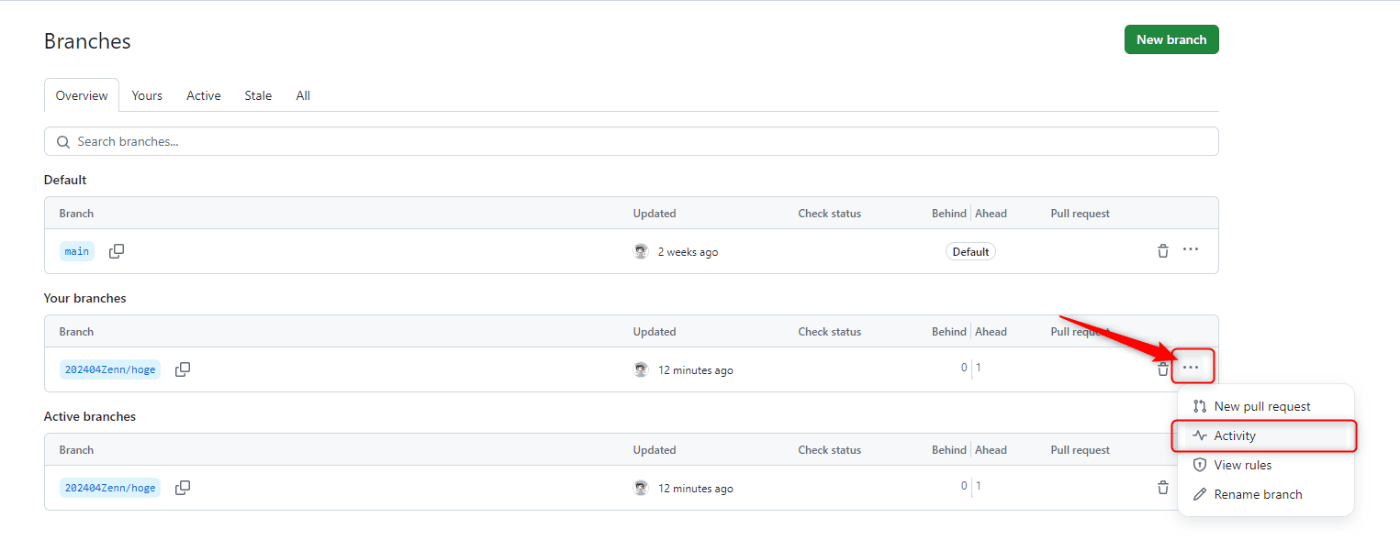Switch to the Stale tab
The height and width of the screenshot is (551, 1400).
coord(258,95)
